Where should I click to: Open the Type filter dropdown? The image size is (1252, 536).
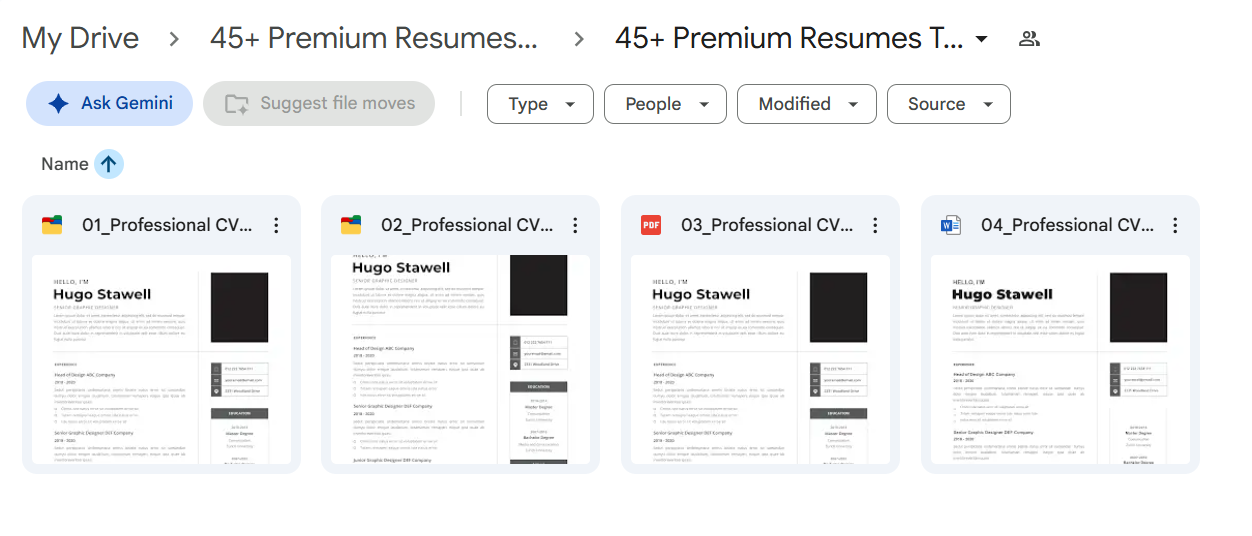click(x=540, y=104)
